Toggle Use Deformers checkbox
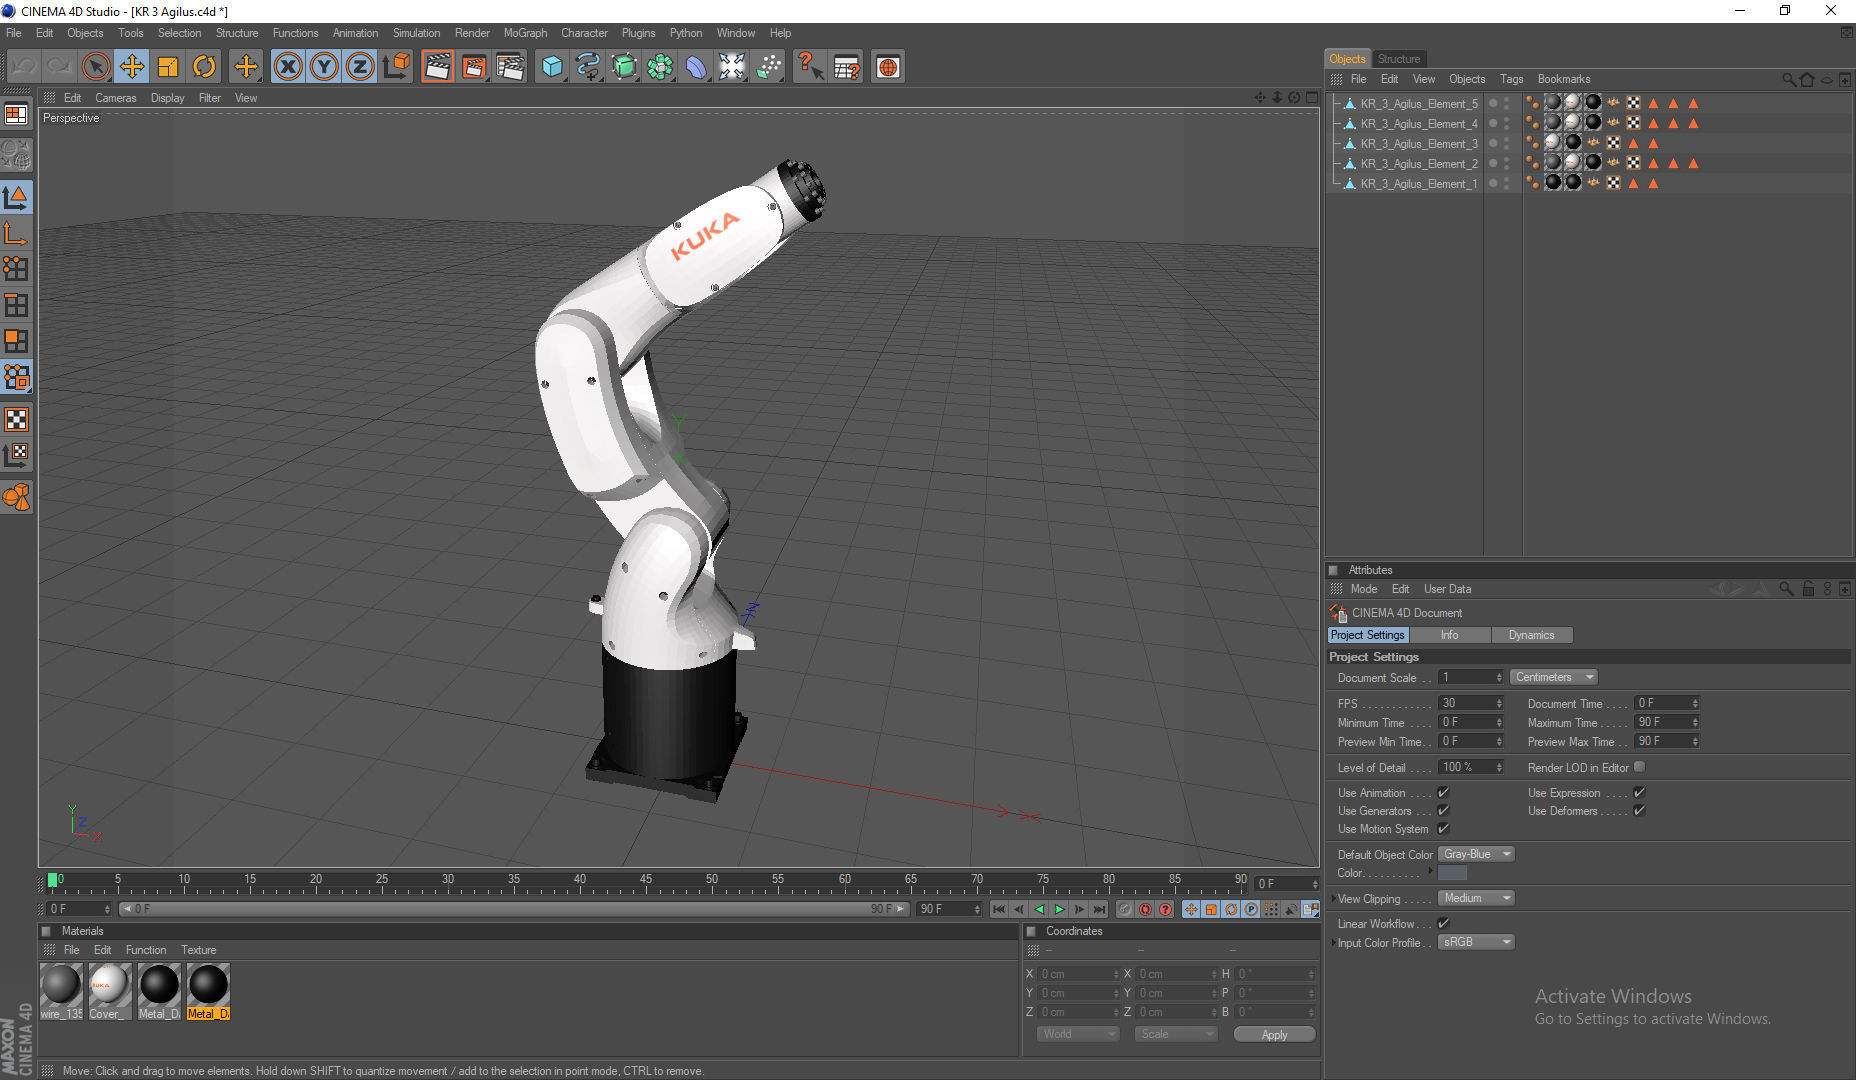 (x=1639, y=810)
